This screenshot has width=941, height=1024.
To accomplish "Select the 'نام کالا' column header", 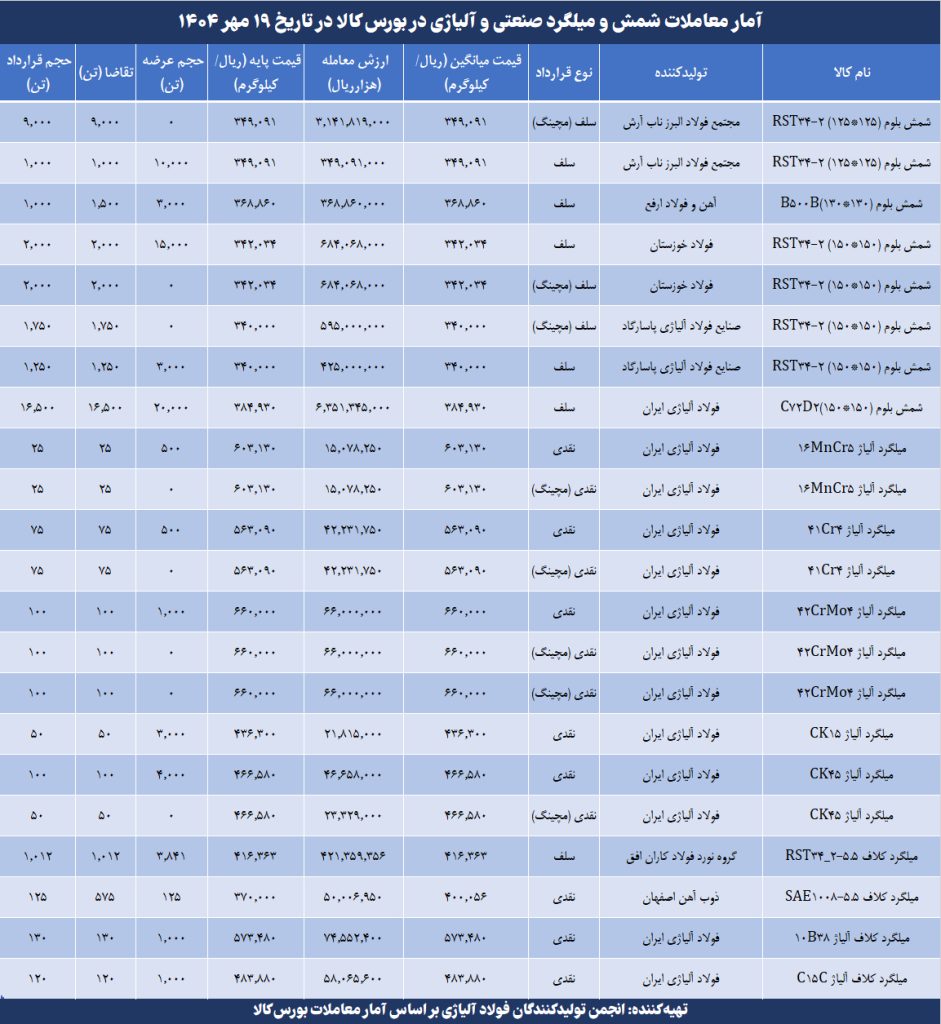I will pyautogui.click(x=851, y=73).
